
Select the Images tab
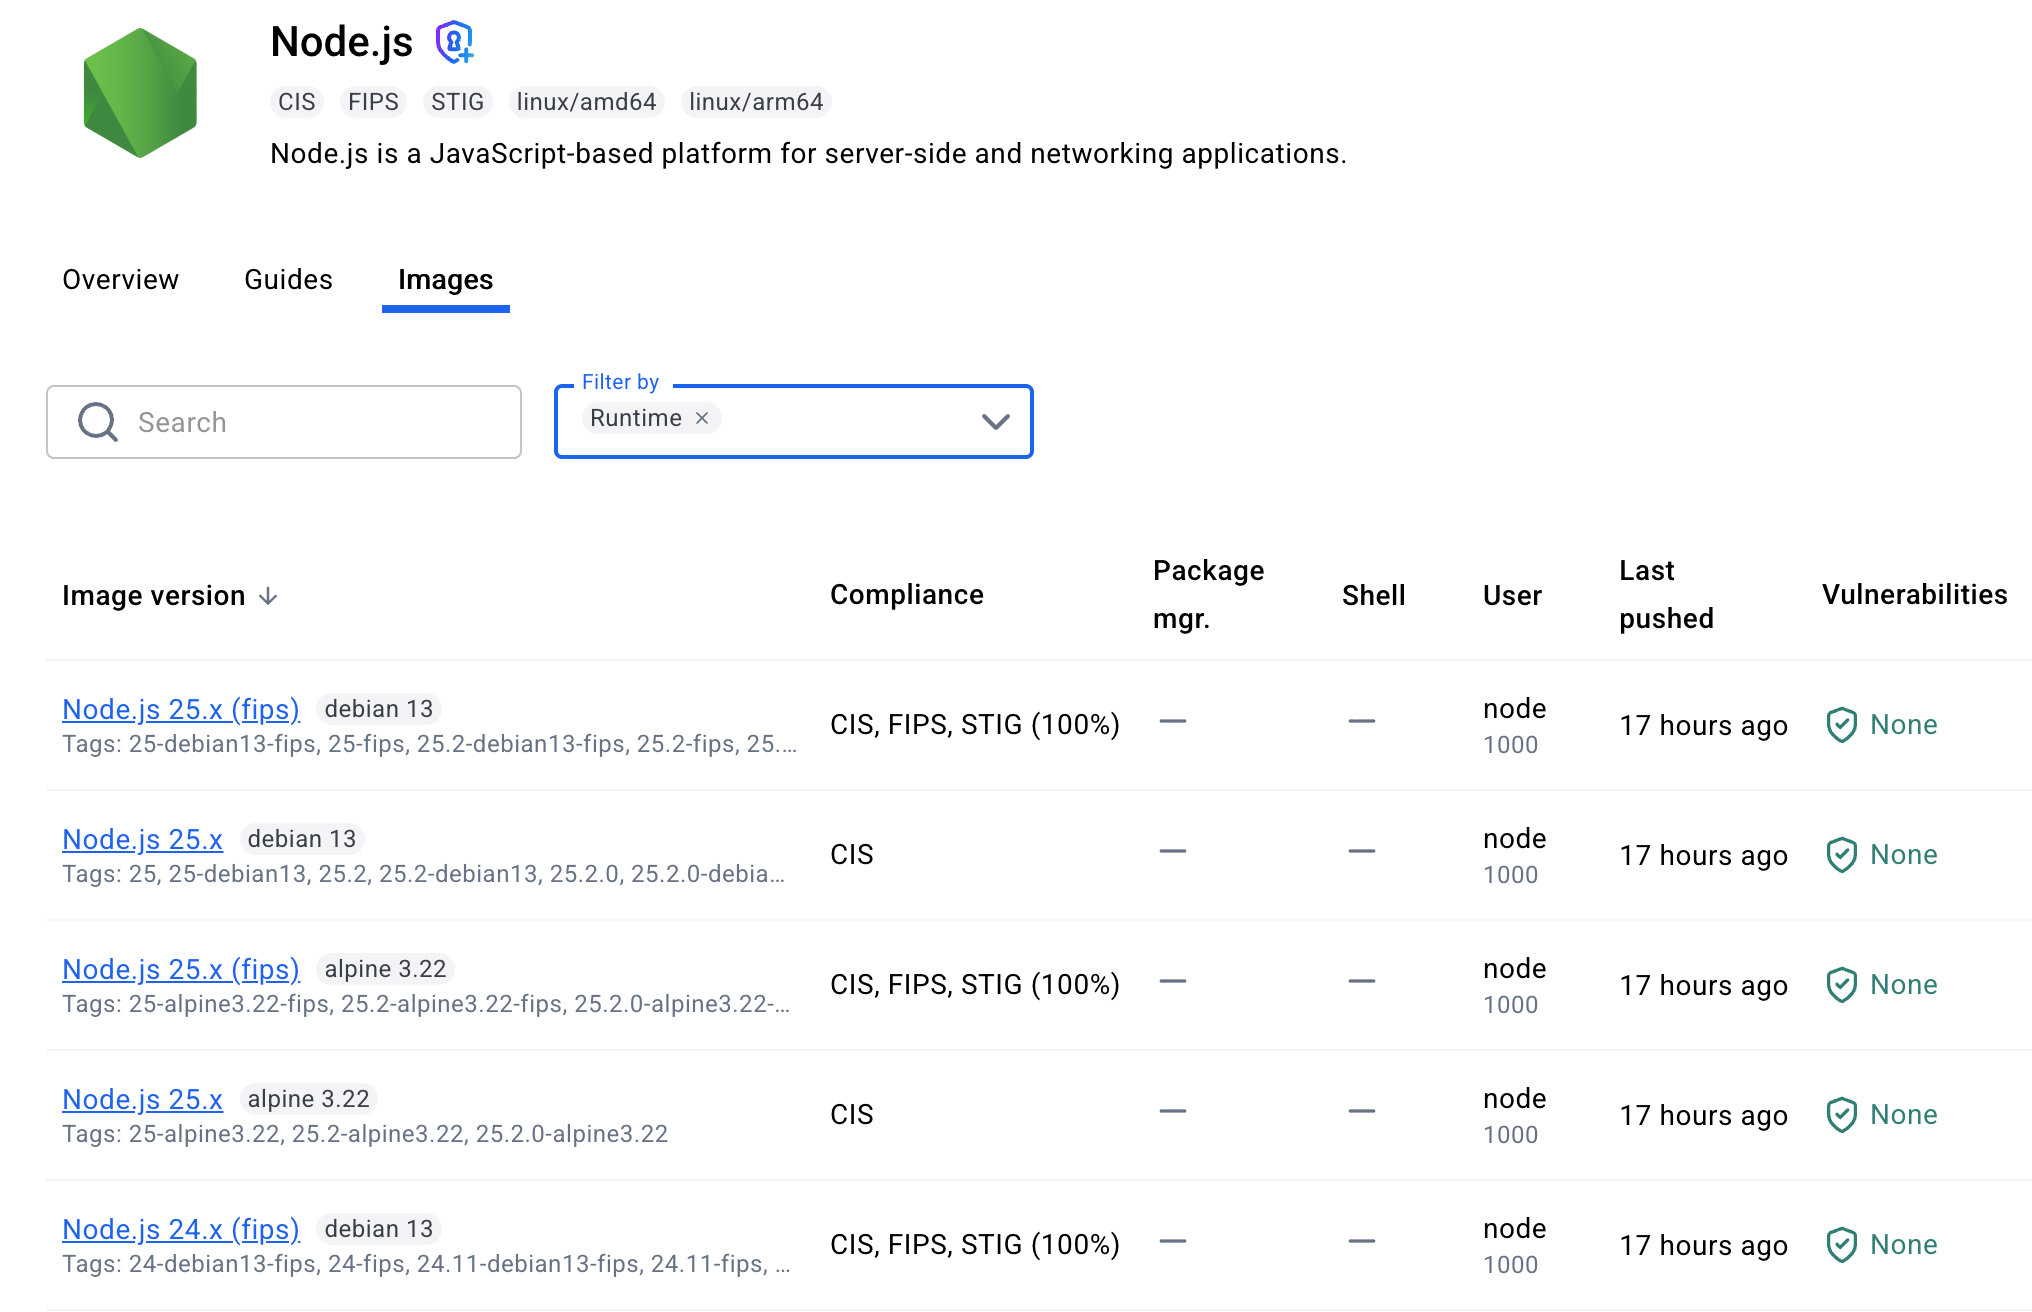point(445,280)
